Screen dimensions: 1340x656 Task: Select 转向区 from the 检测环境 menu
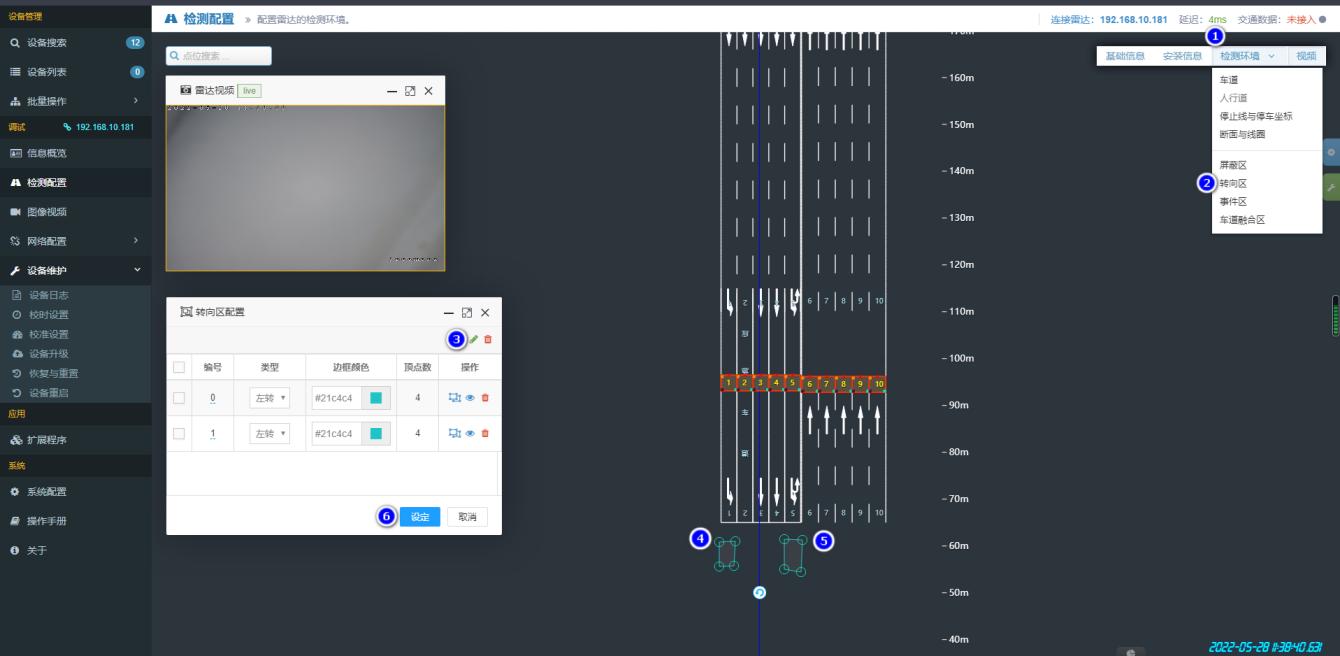(1233, 184)
